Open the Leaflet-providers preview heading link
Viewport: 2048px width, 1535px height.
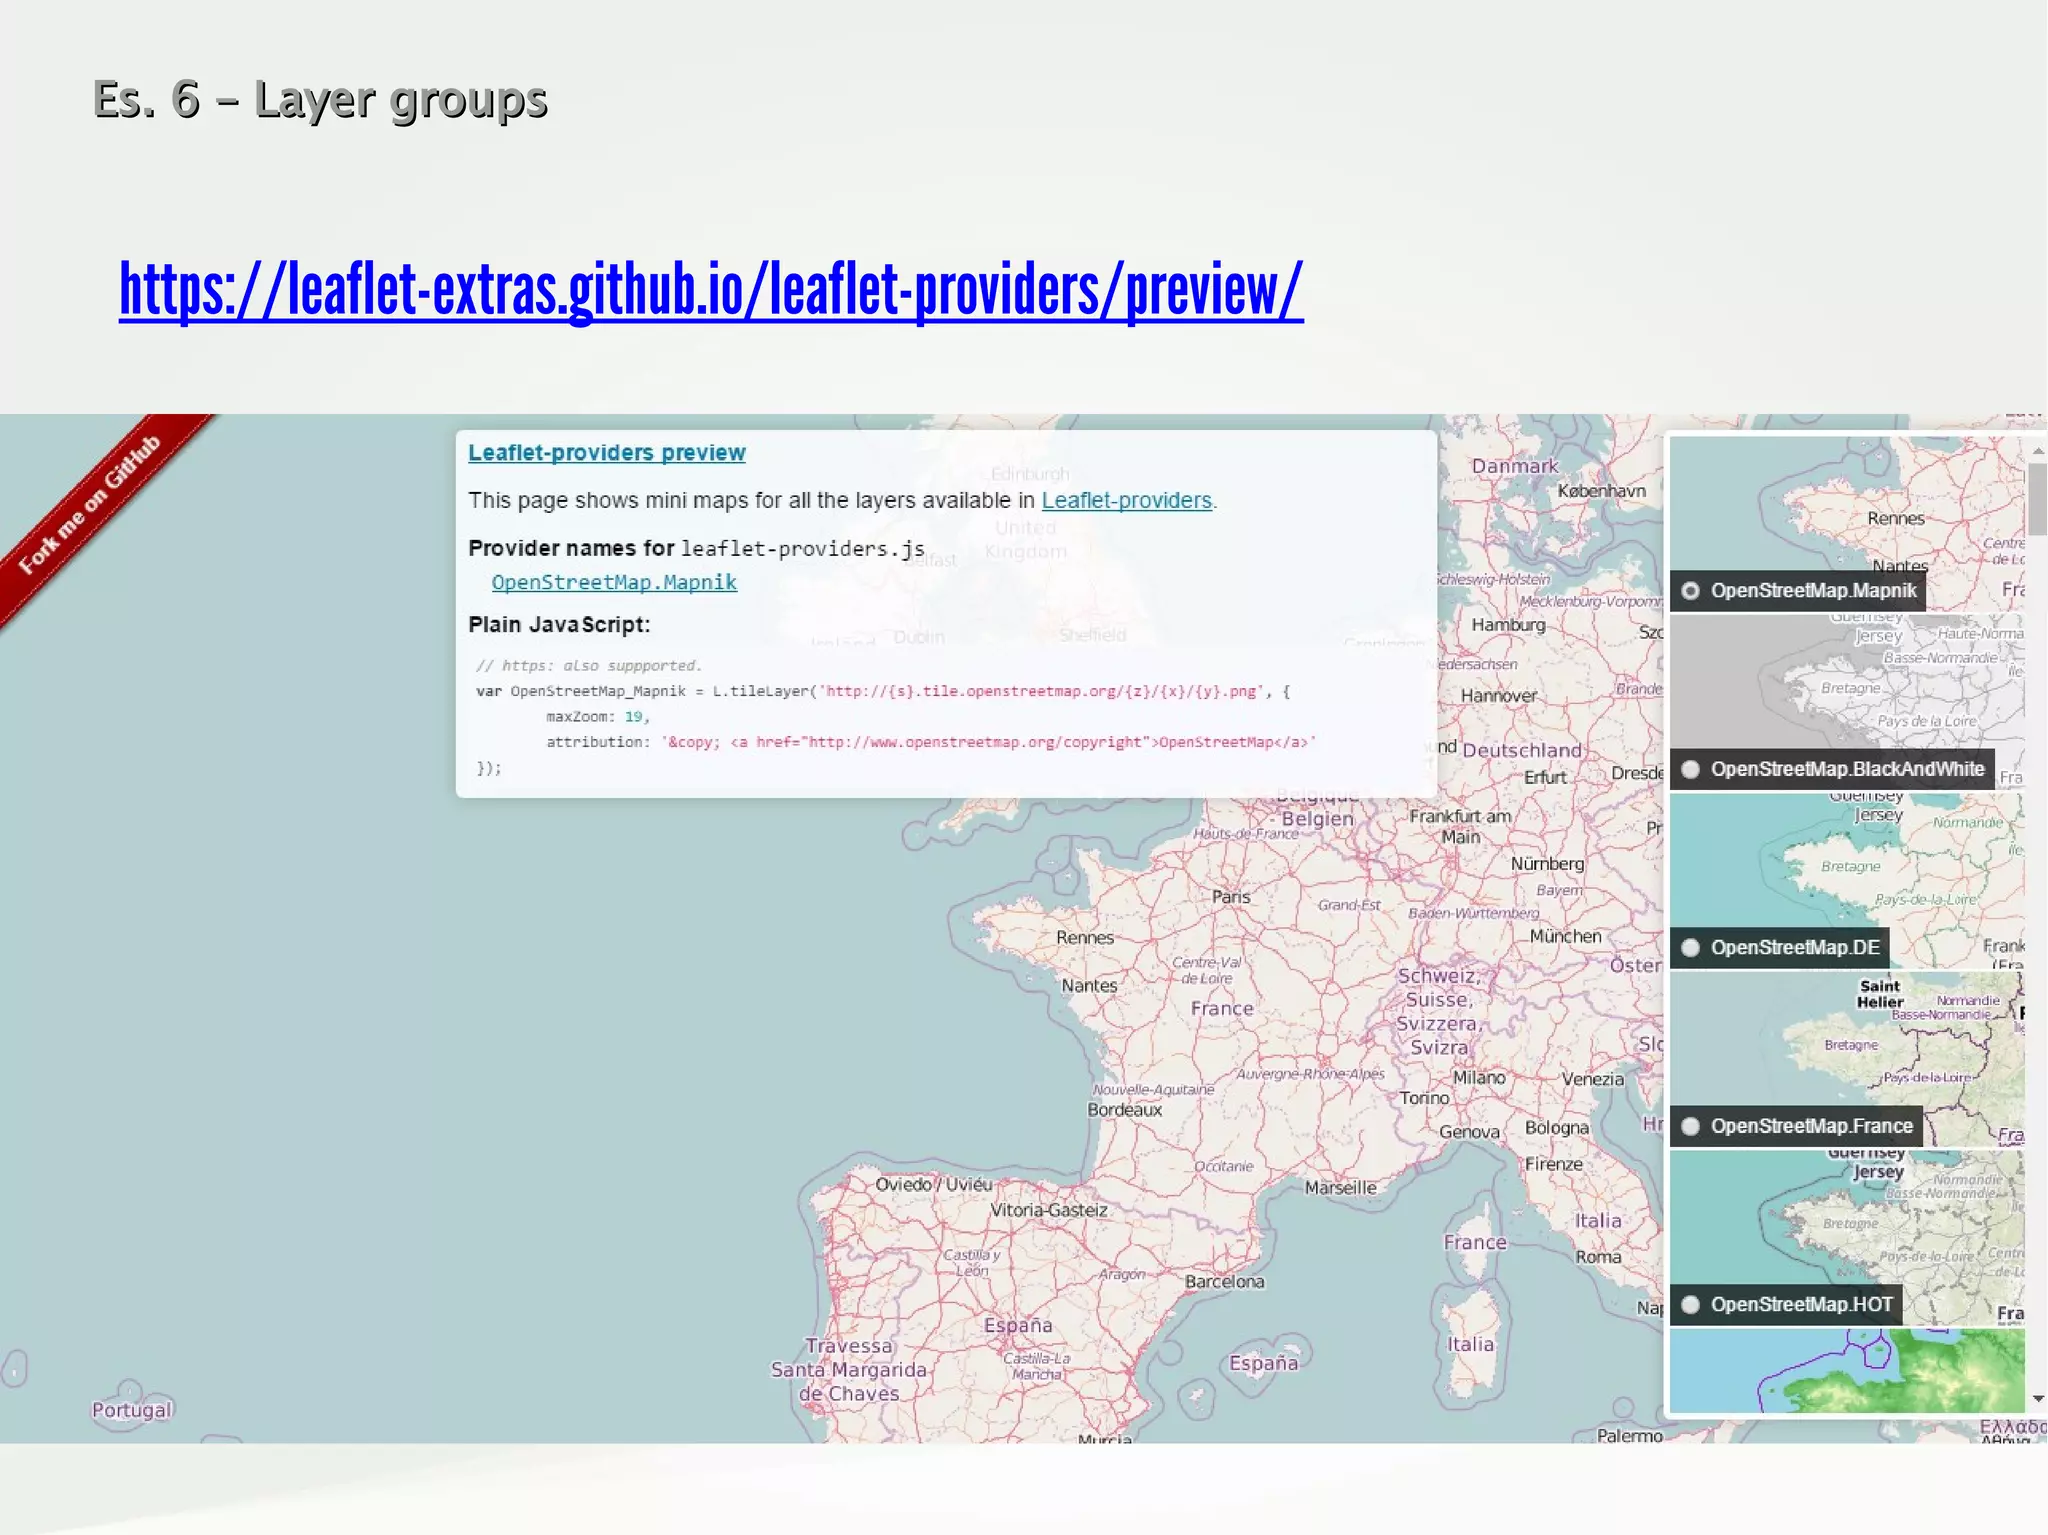pos(607,452)
